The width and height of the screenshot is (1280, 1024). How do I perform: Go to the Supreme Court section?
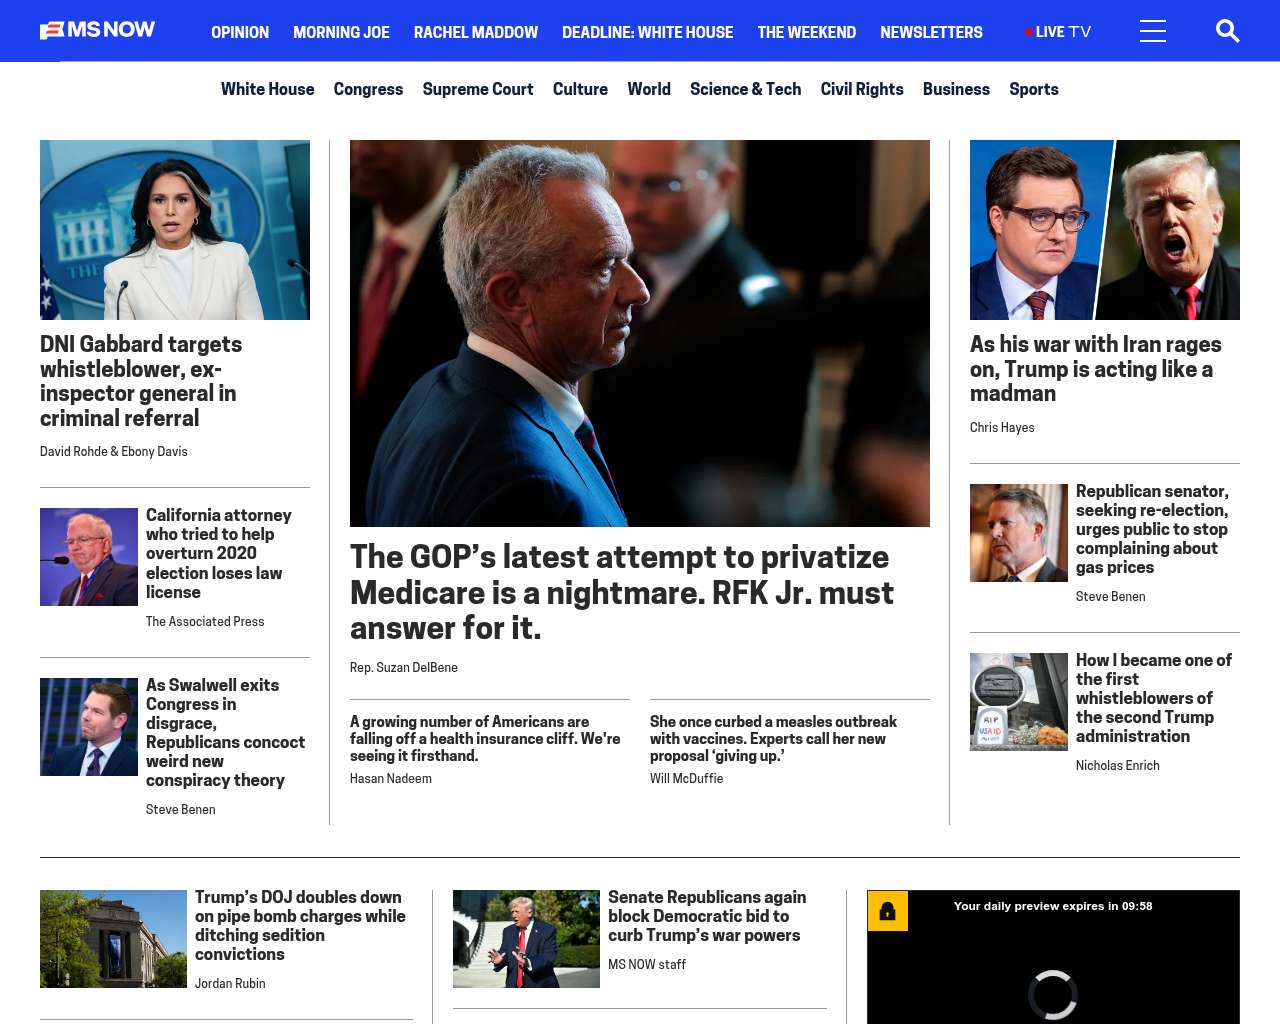[478, 89]
